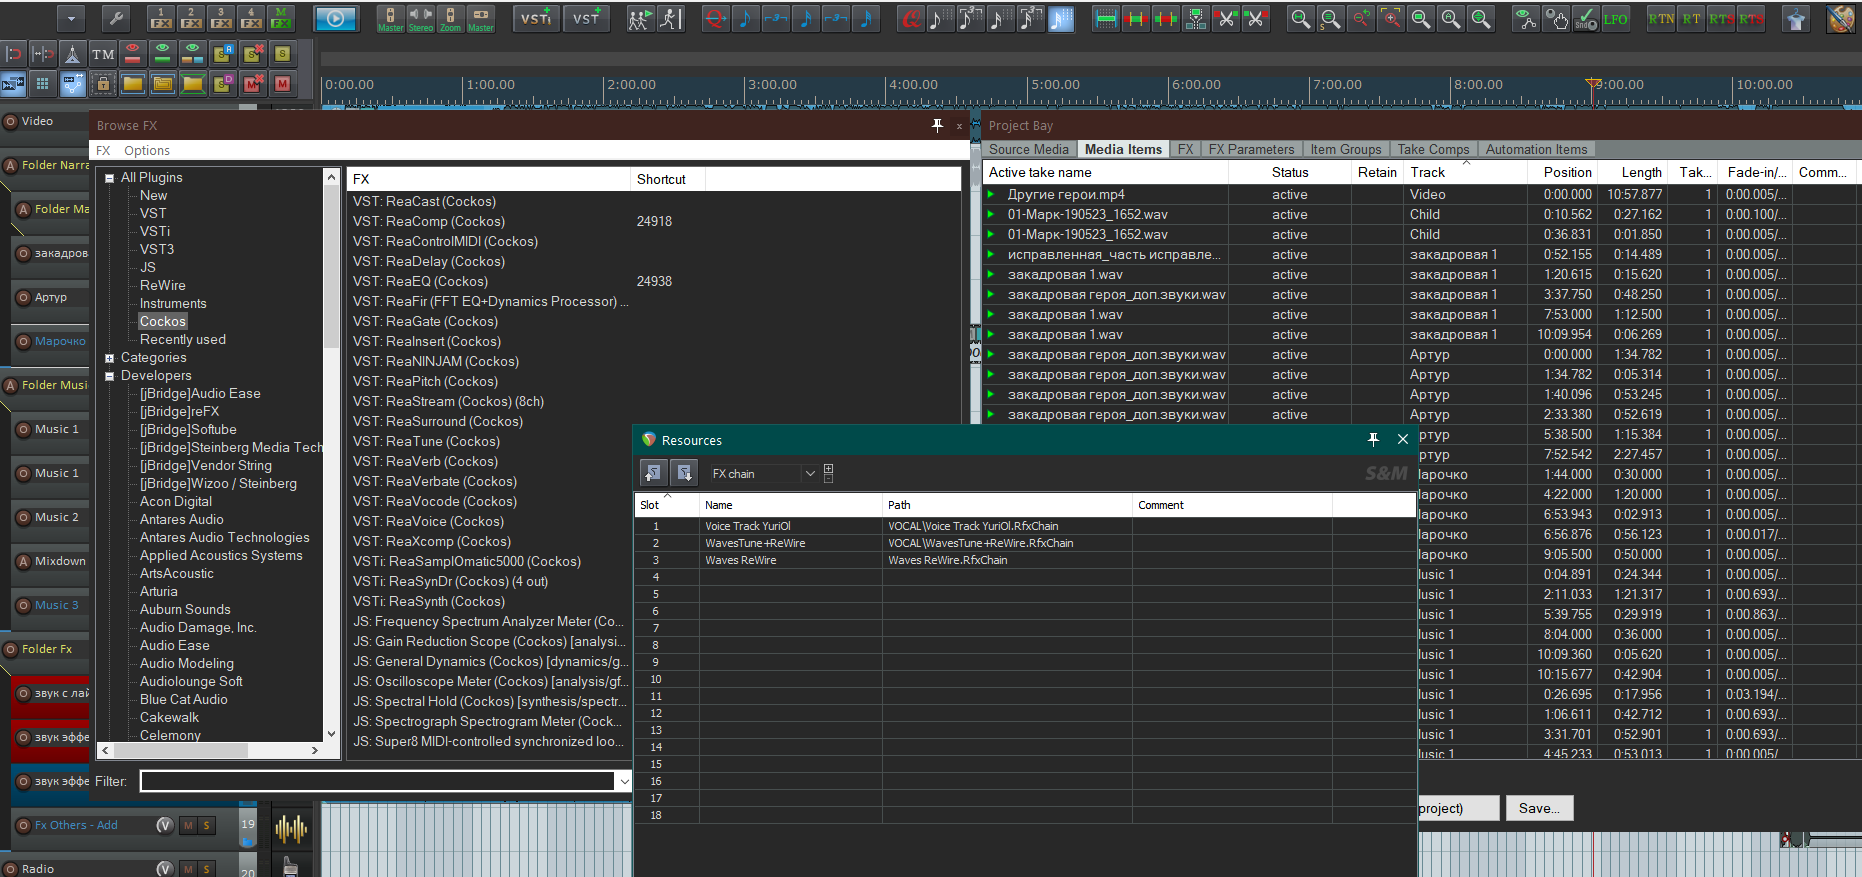Image resolution: width=1862 pixels, height=877 pixels.
Task: Click the Save... button
Action: coord(1539,808)
